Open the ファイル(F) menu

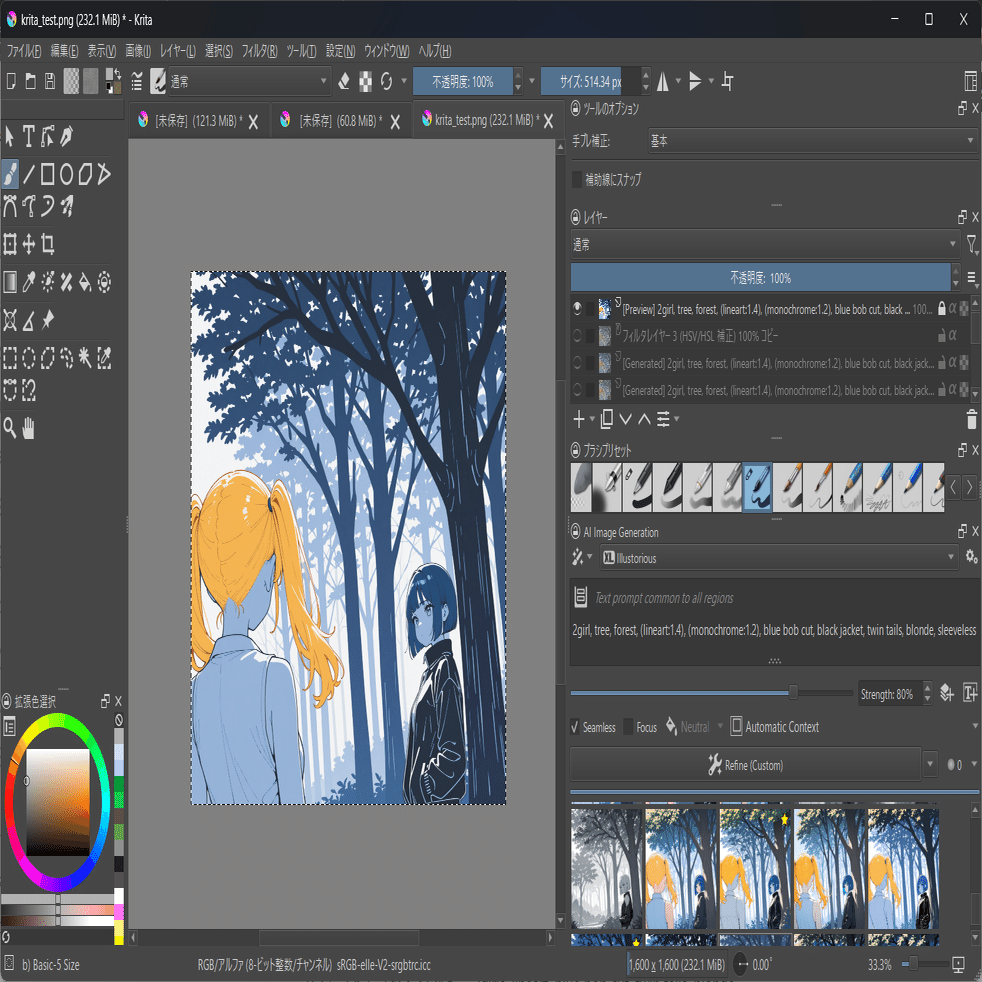pyautogui.click(x=24, y=51)
